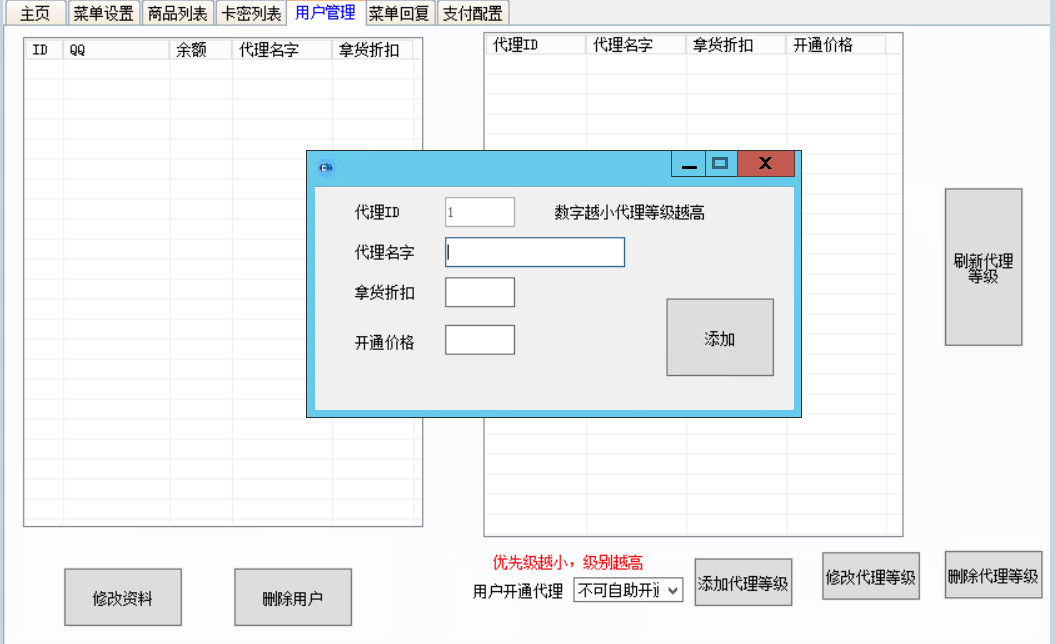Focus the 代理名字 input field
The width and height of the screenshot is (1056, 644).
pyautogui.click(x=535, y=252)
